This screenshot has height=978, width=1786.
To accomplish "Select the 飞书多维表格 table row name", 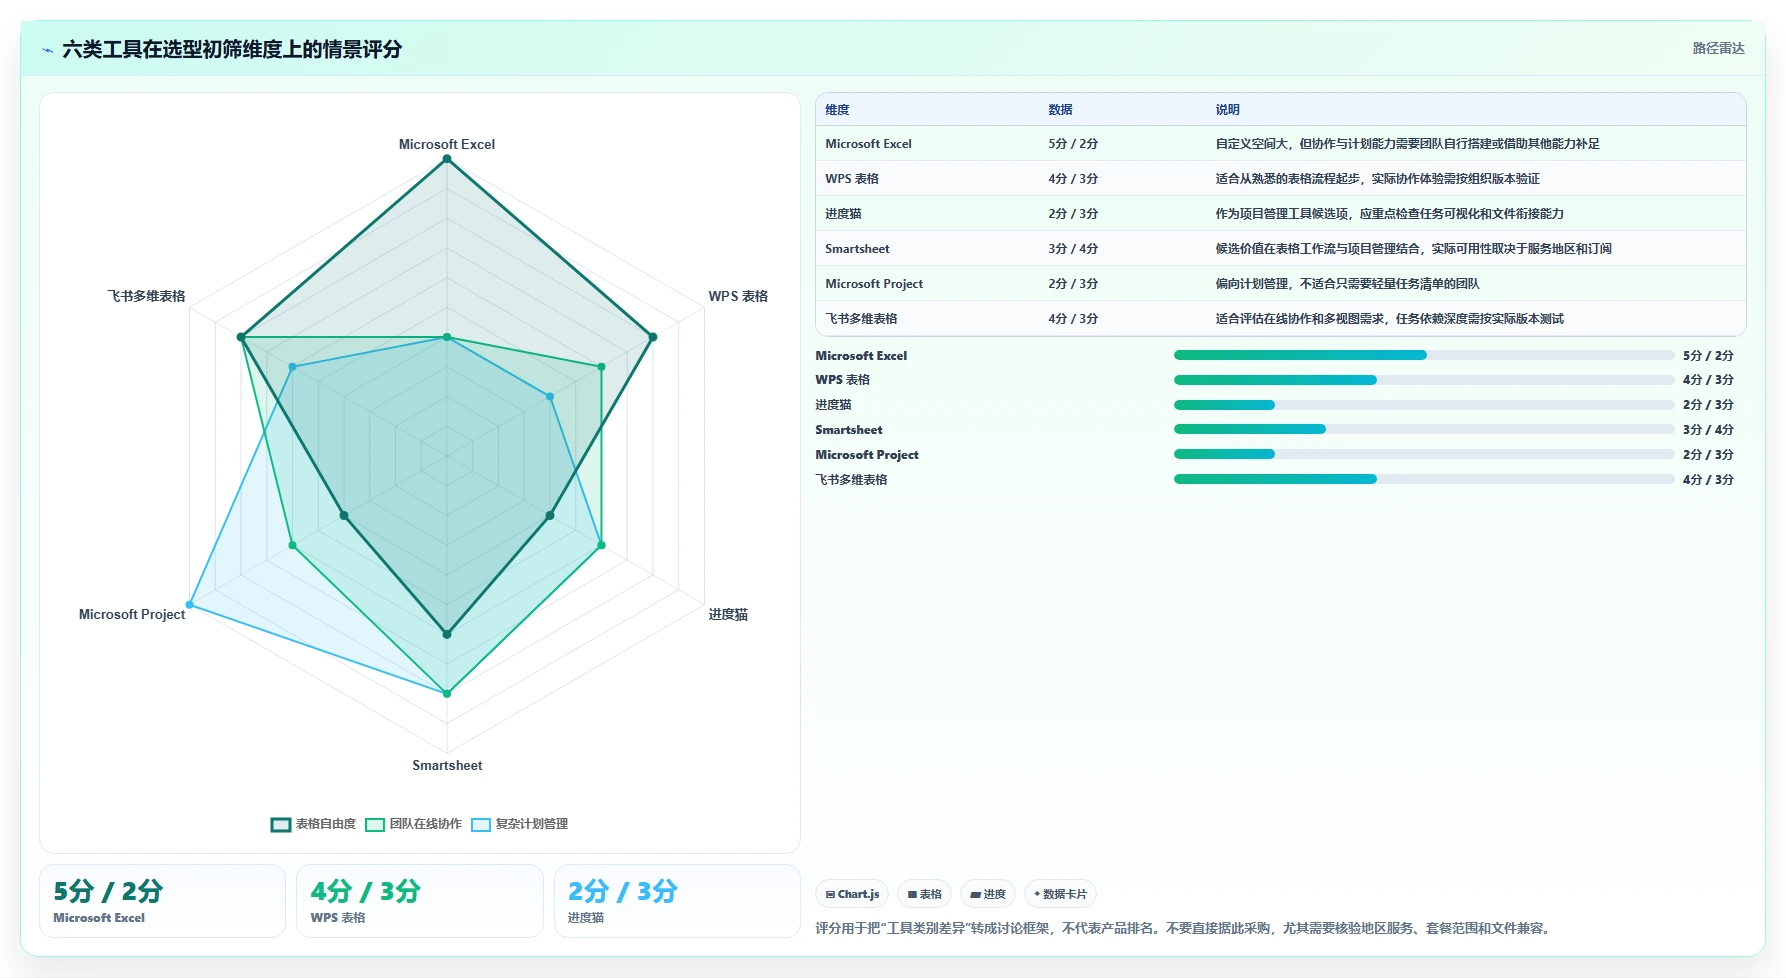I will (x=861, y=319).
